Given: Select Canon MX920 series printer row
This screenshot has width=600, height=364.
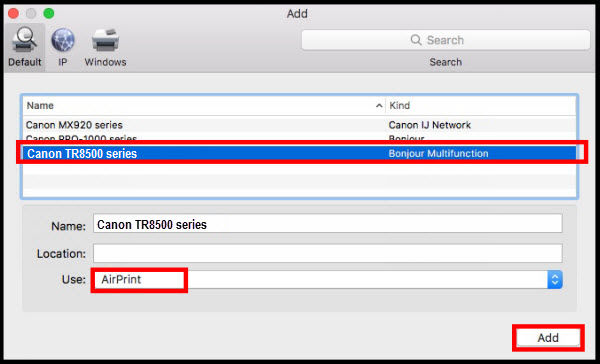Looking at the screenshot, I should pos(300,125).
